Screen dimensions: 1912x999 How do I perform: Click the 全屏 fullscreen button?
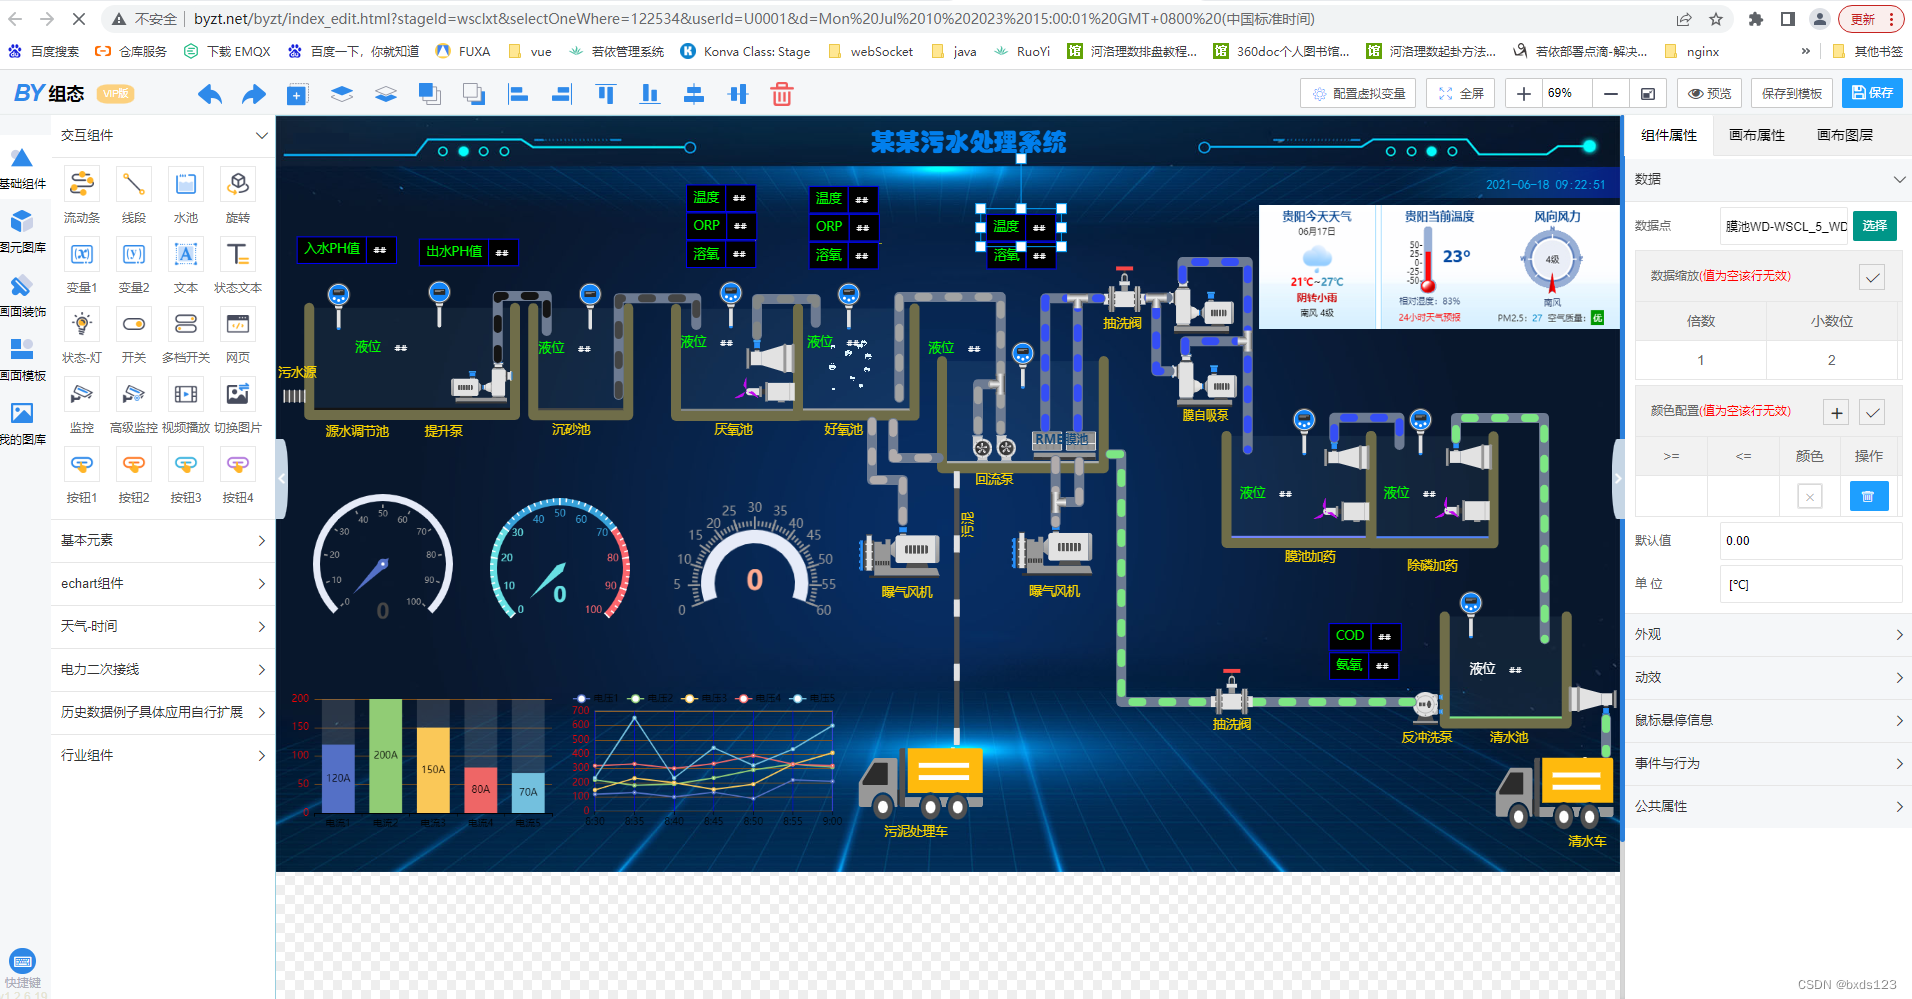click(1460, 94)
